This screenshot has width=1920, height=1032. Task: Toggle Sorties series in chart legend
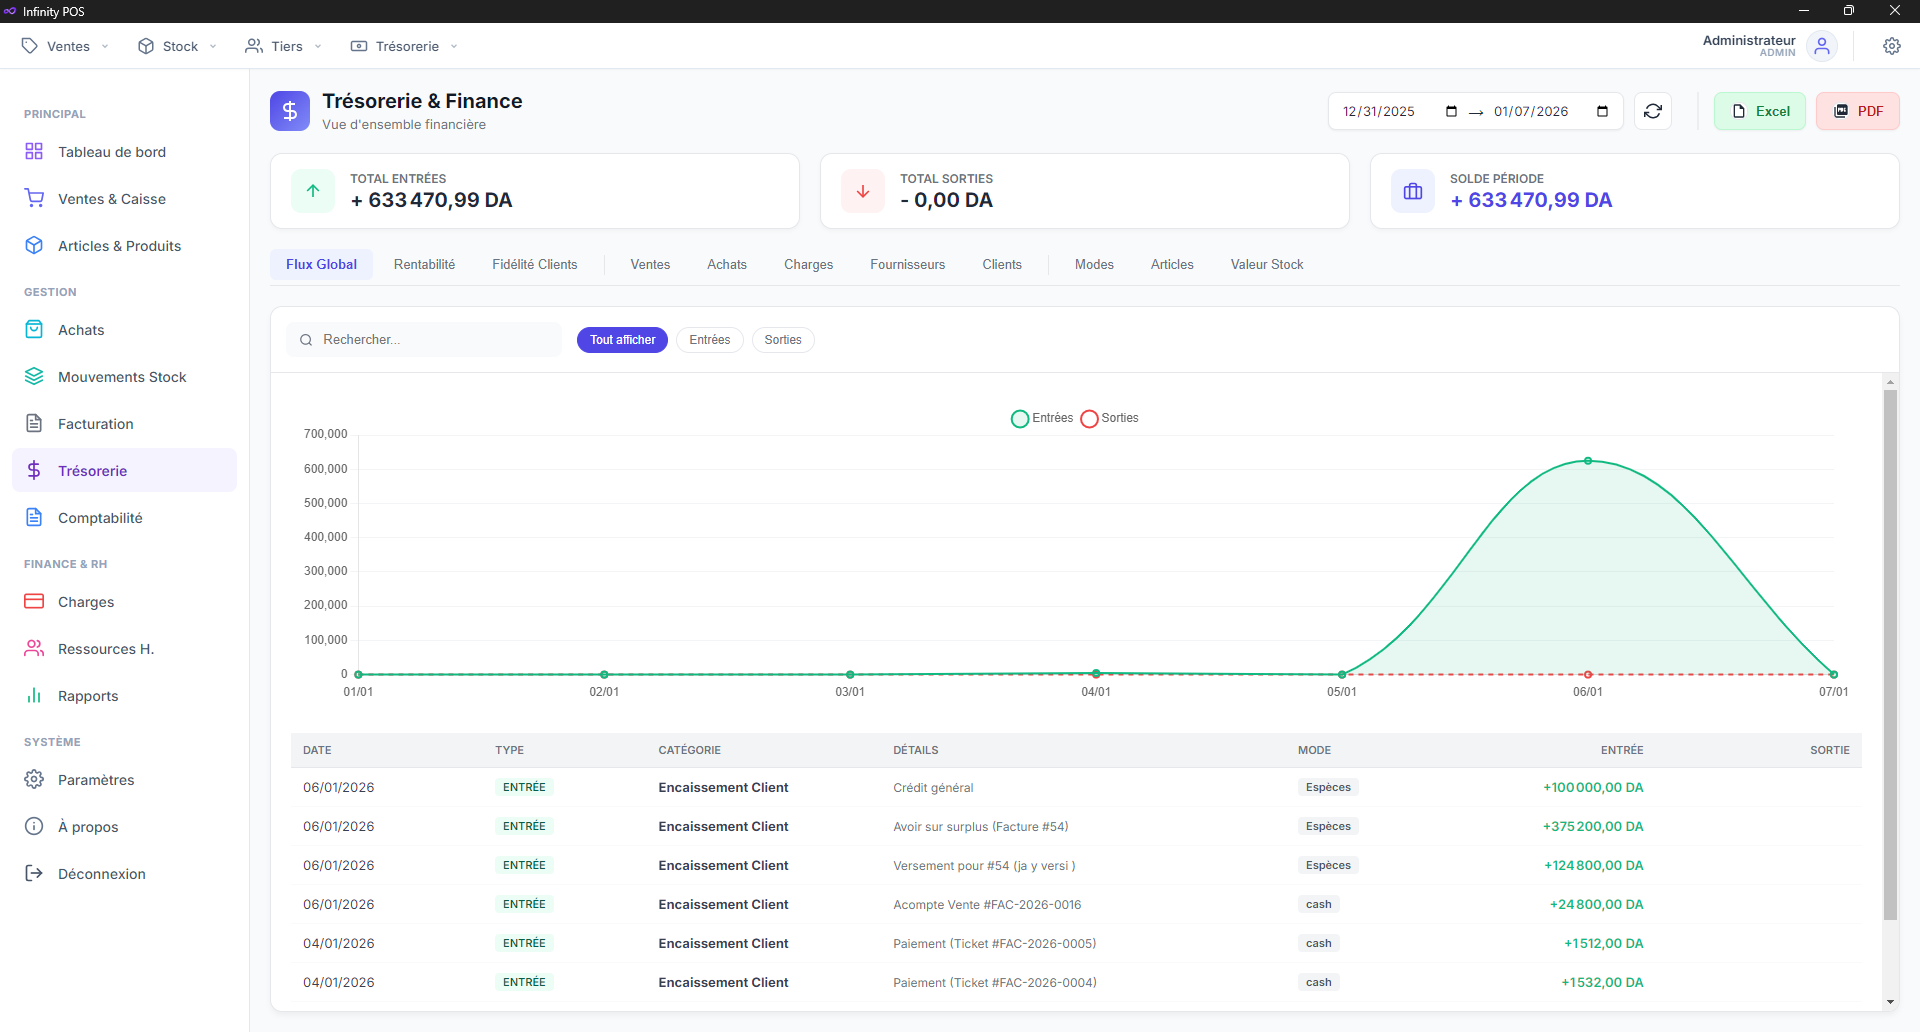pyautogui.click(x=1110, y=418)
